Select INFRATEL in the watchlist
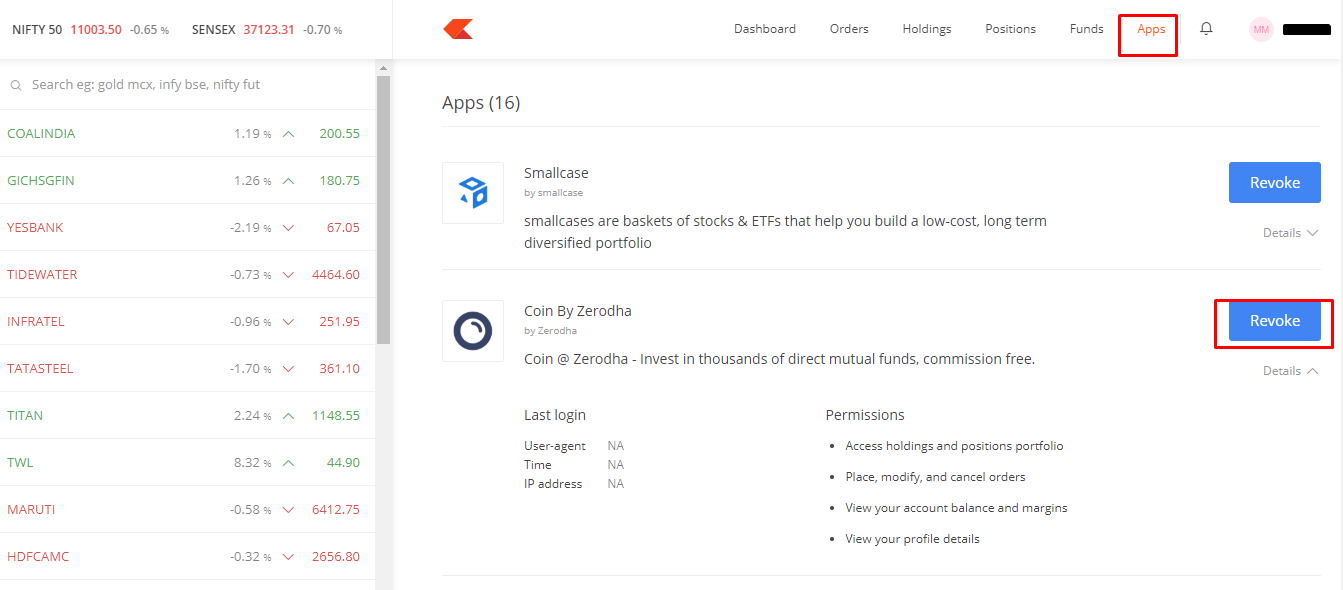 pos(188,322)
